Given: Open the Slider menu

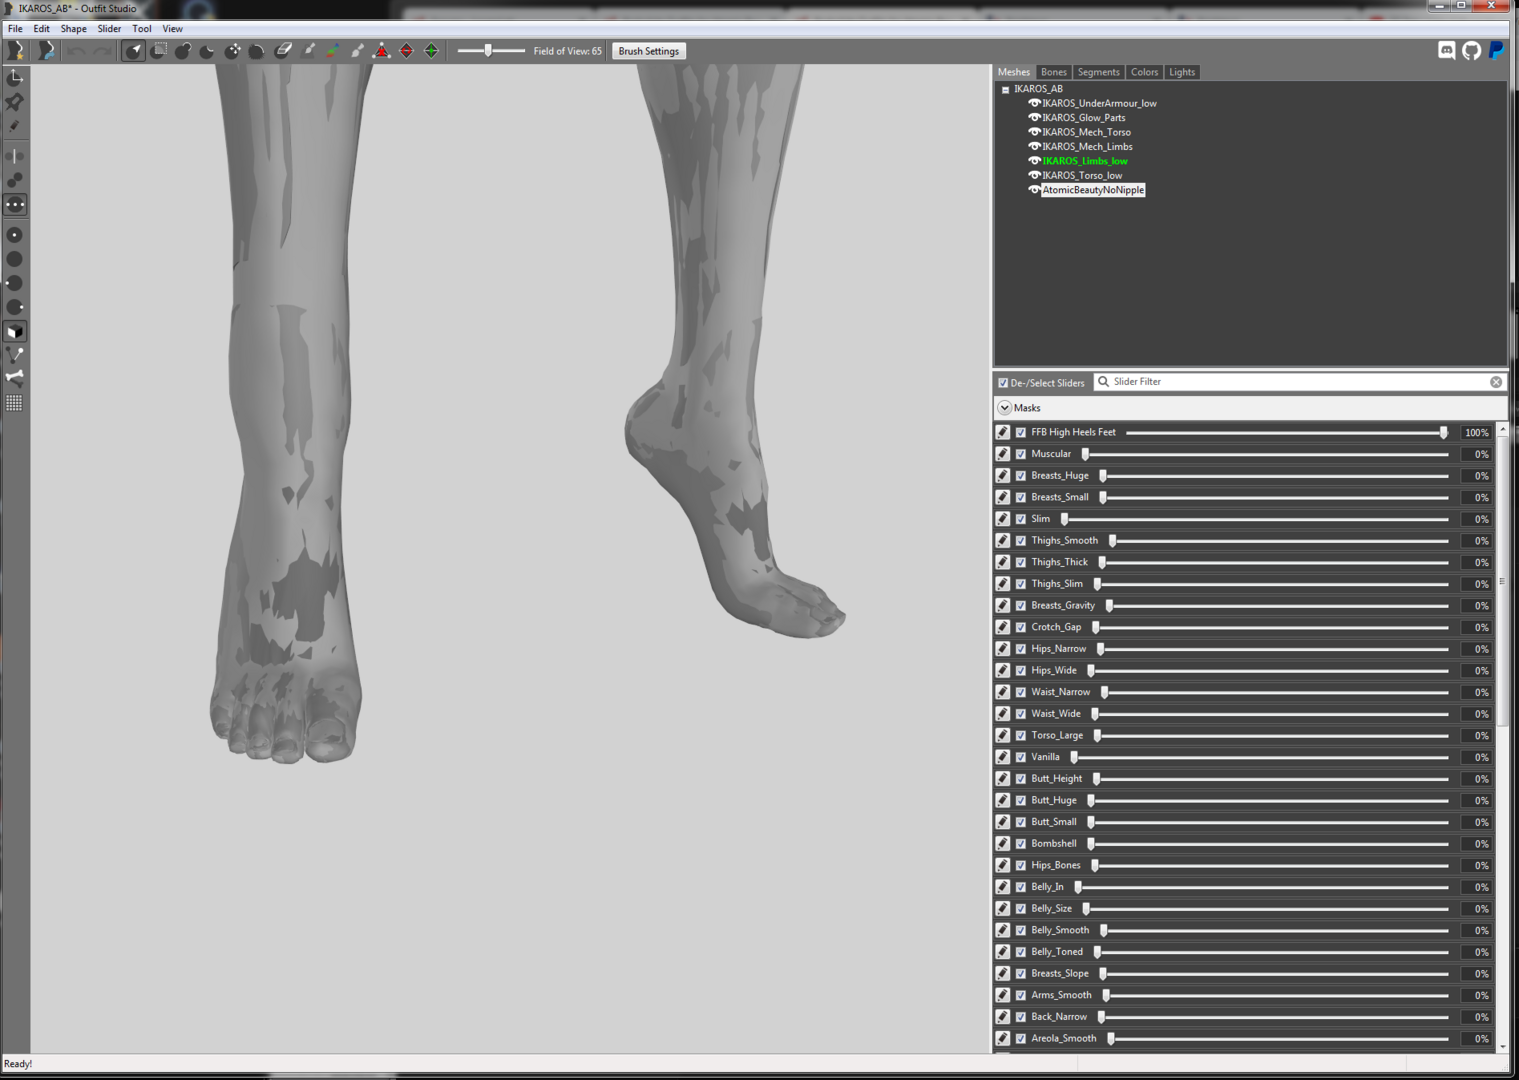Looking at the screenshot, I should [109, 29].
